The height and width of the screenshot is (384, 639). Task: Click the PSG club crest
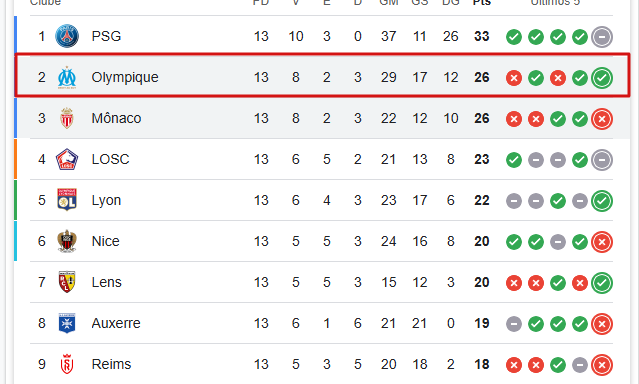point(67,36)
